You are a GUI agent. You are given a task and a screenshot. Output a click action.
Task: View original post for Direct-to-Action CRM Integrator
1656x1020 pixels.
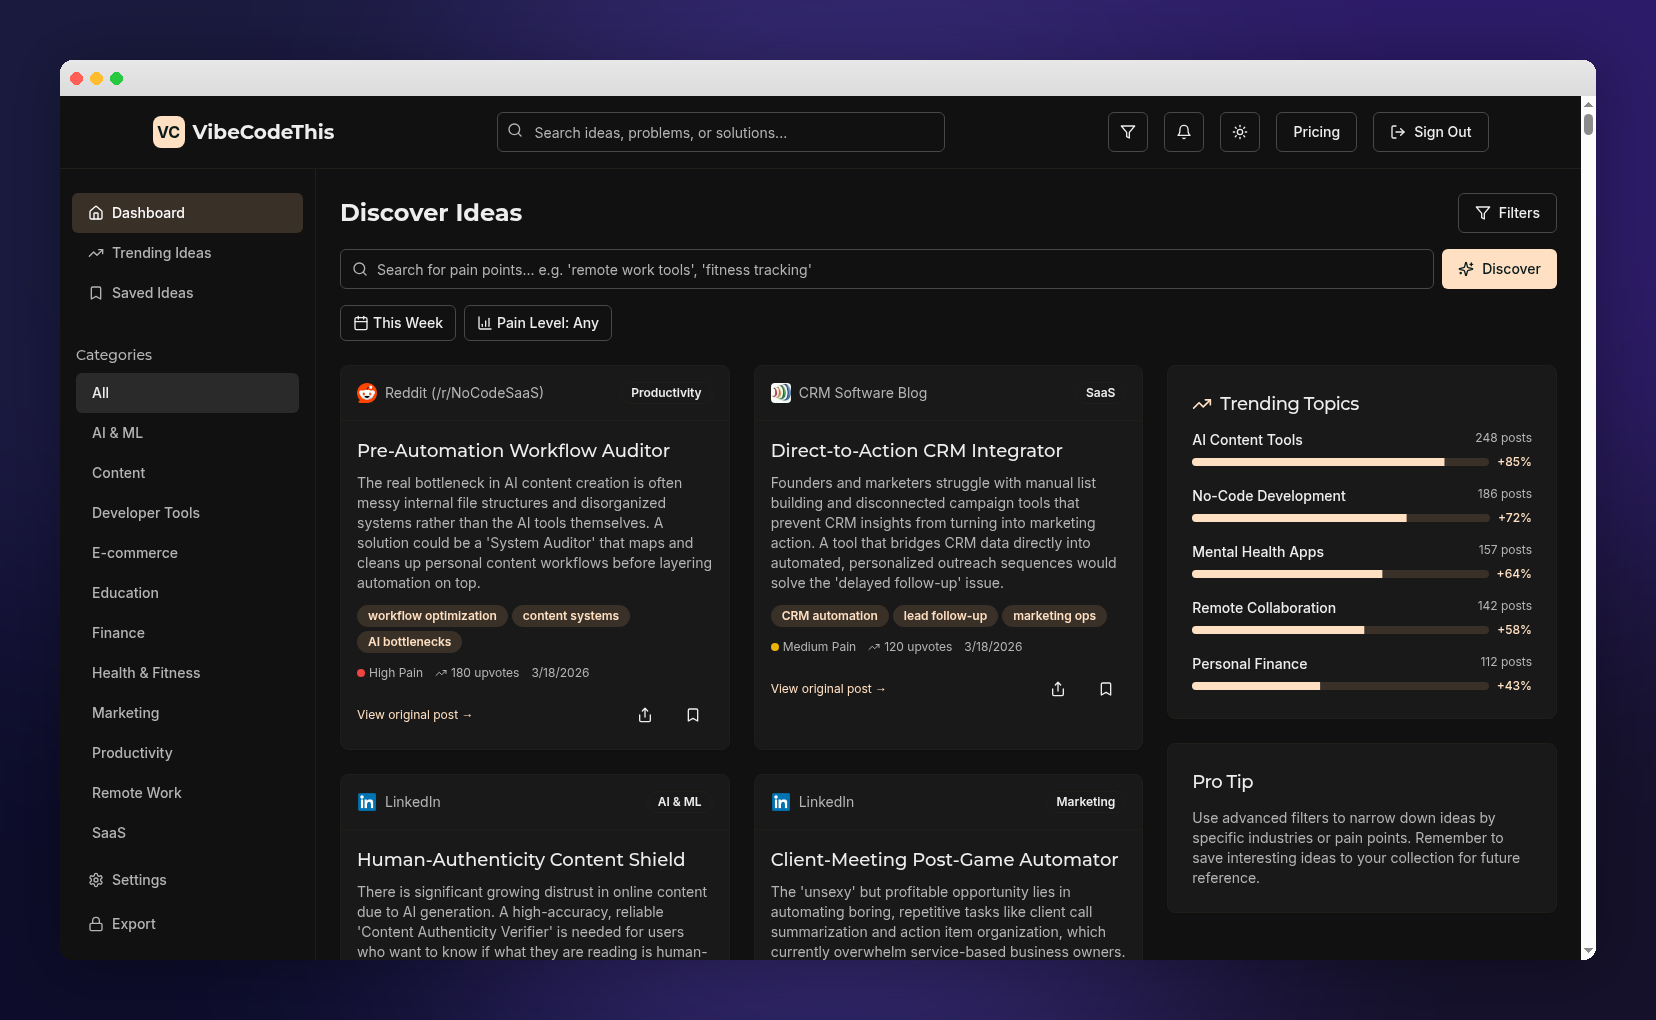click(x=828, y=689)
